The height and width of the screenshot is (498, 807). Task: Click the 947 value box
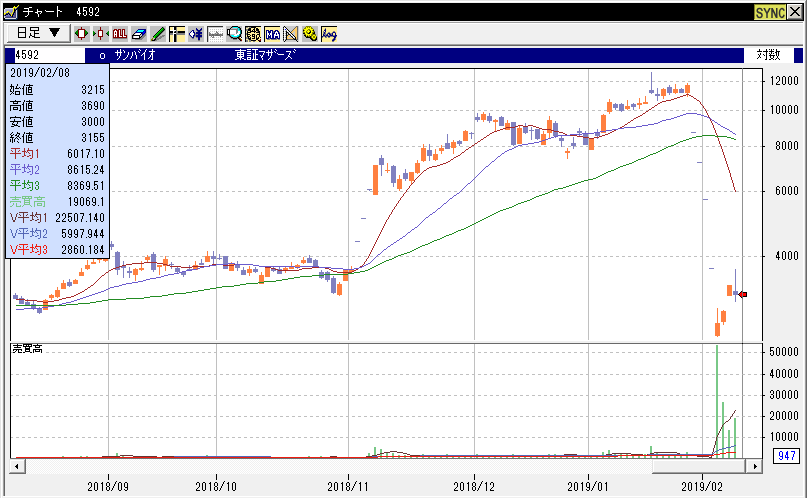point(785,457)
